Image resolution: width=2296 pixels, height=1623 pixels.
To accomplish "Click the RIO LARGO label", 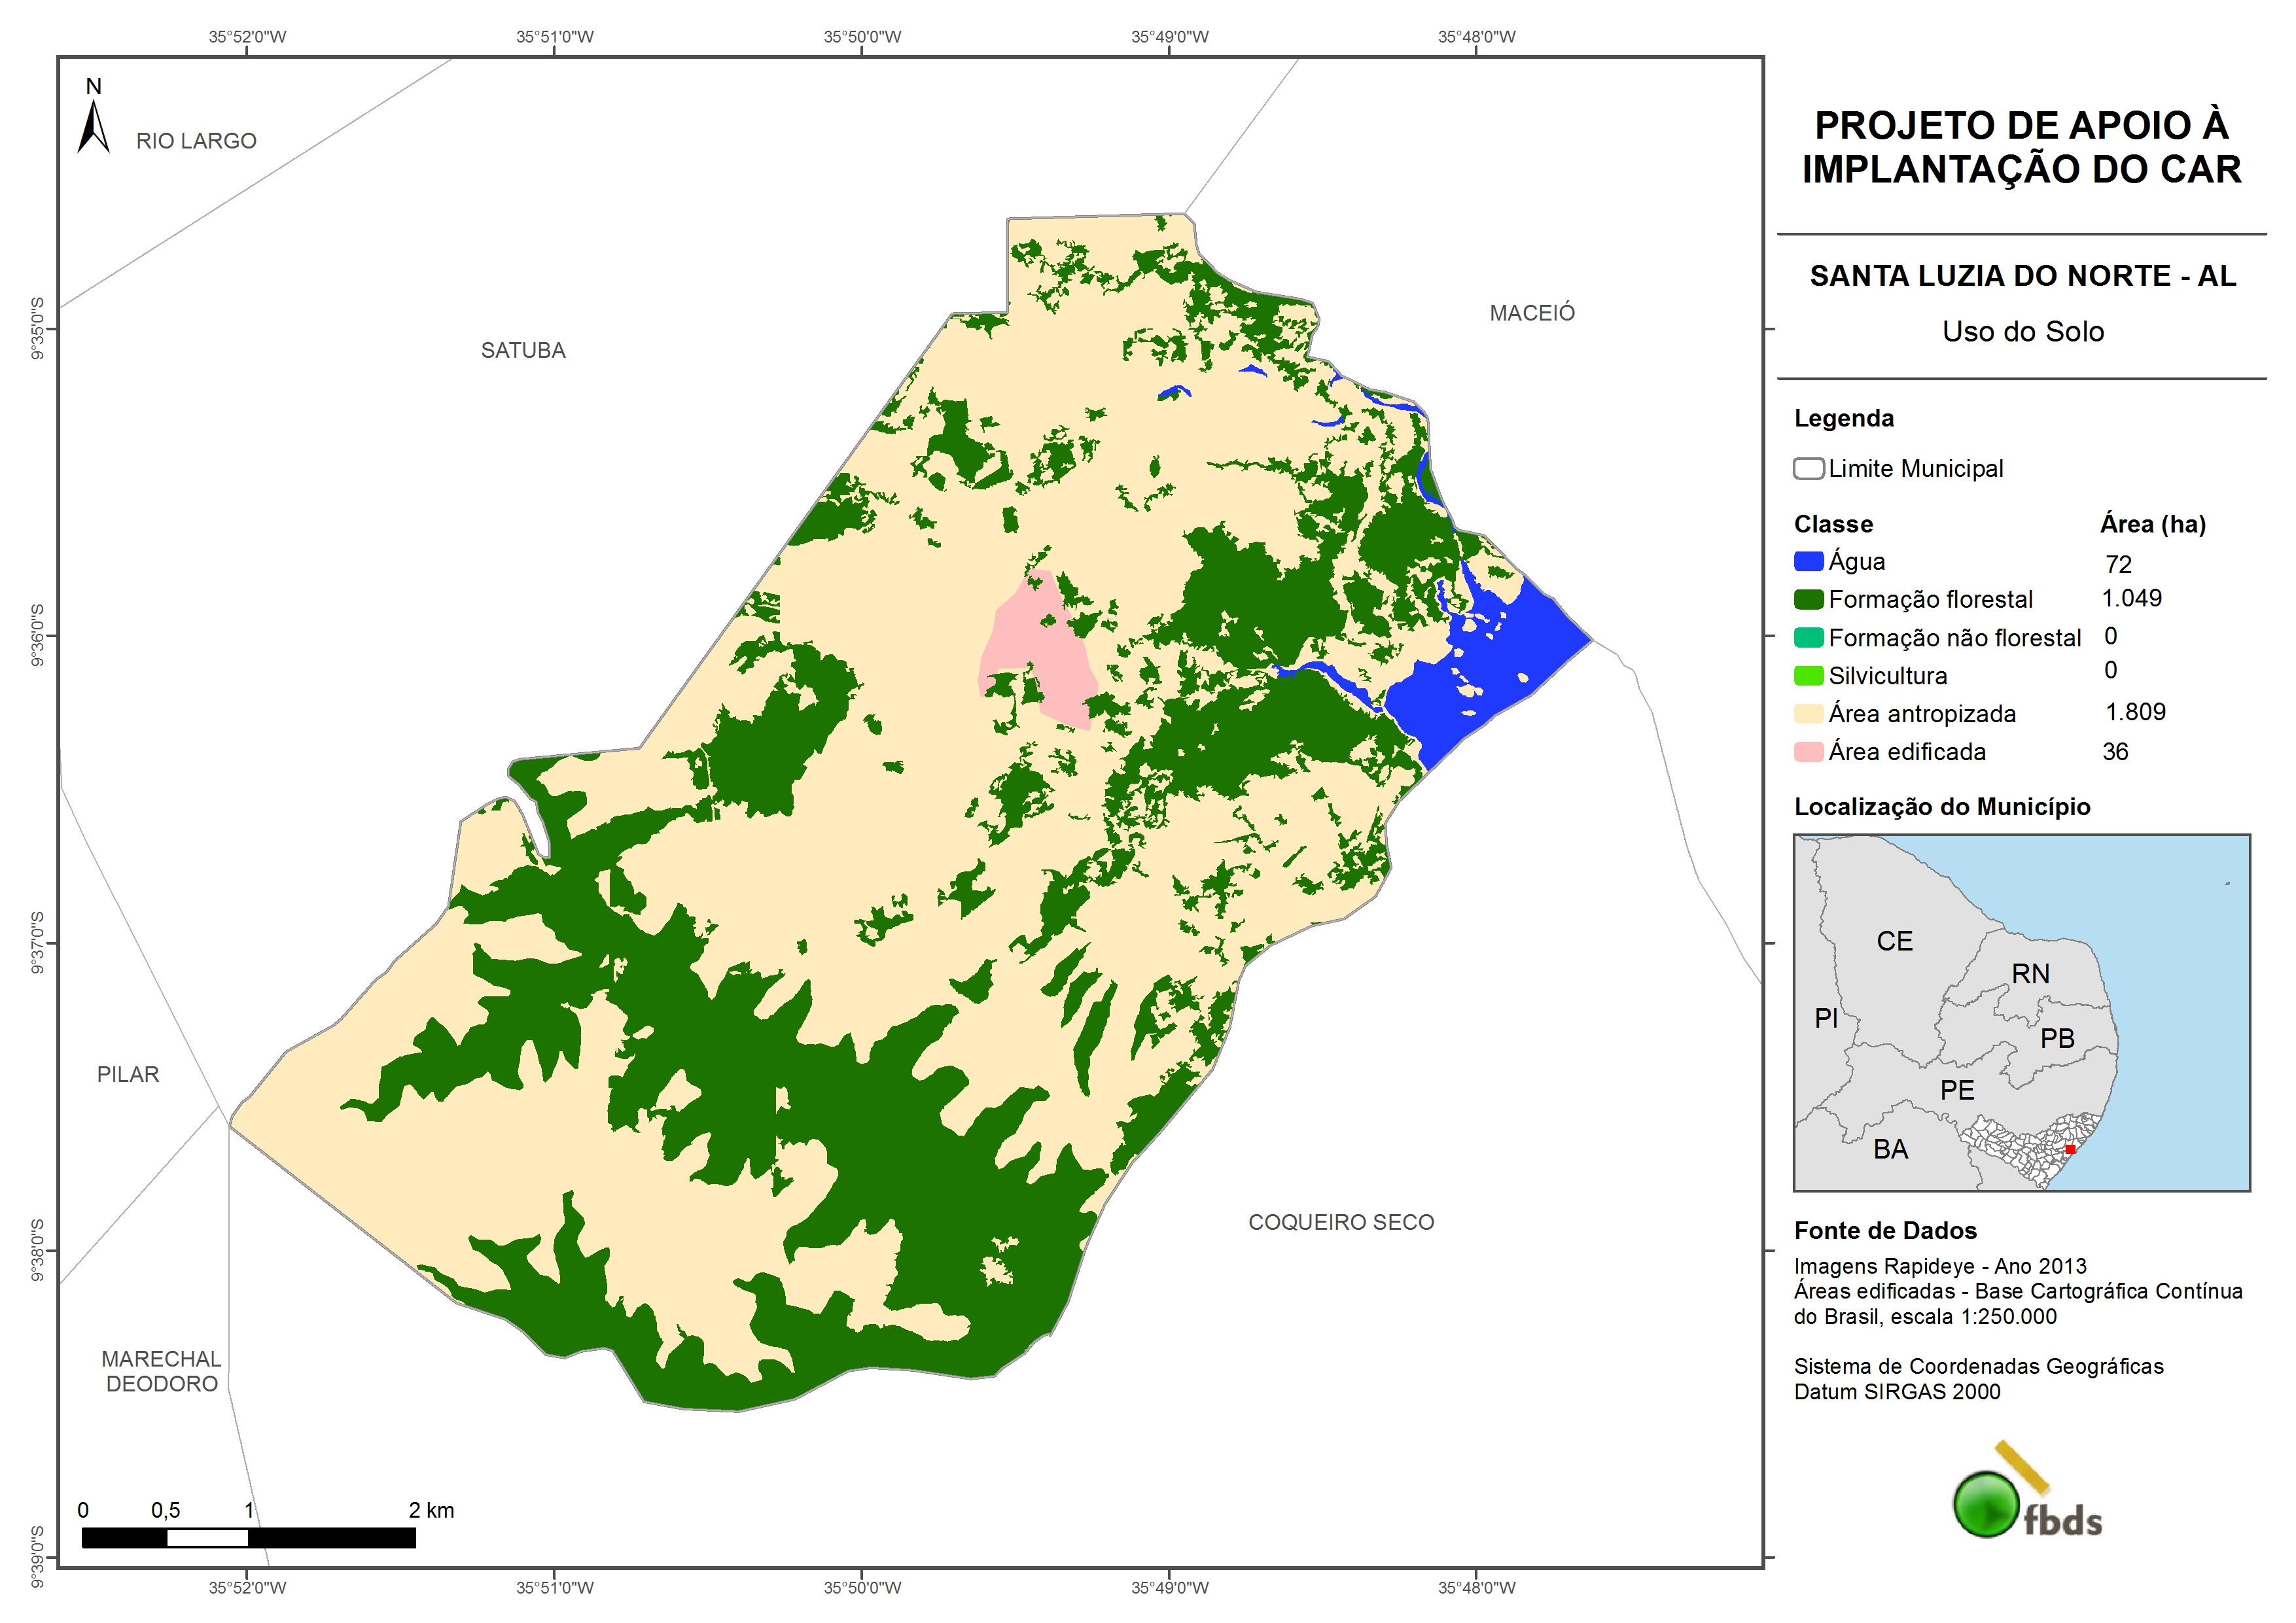I will (196, 141).
